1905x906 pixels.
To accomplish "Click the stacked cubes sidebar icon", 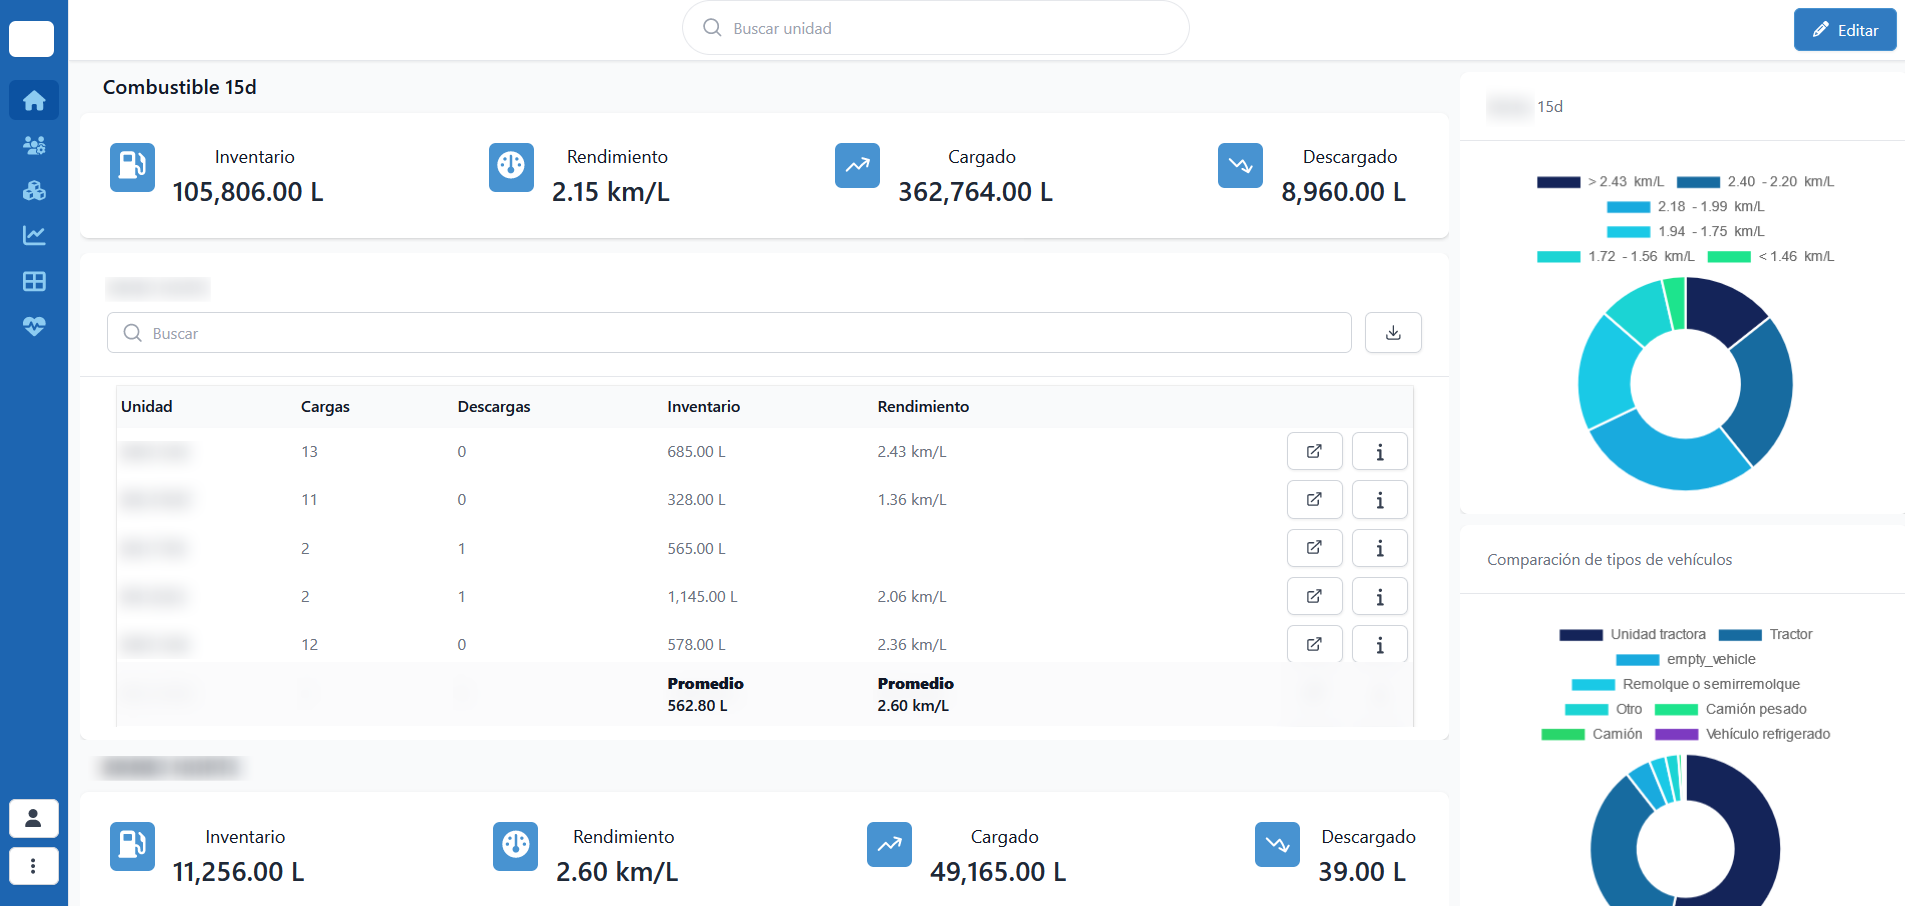I will [34, 191].
